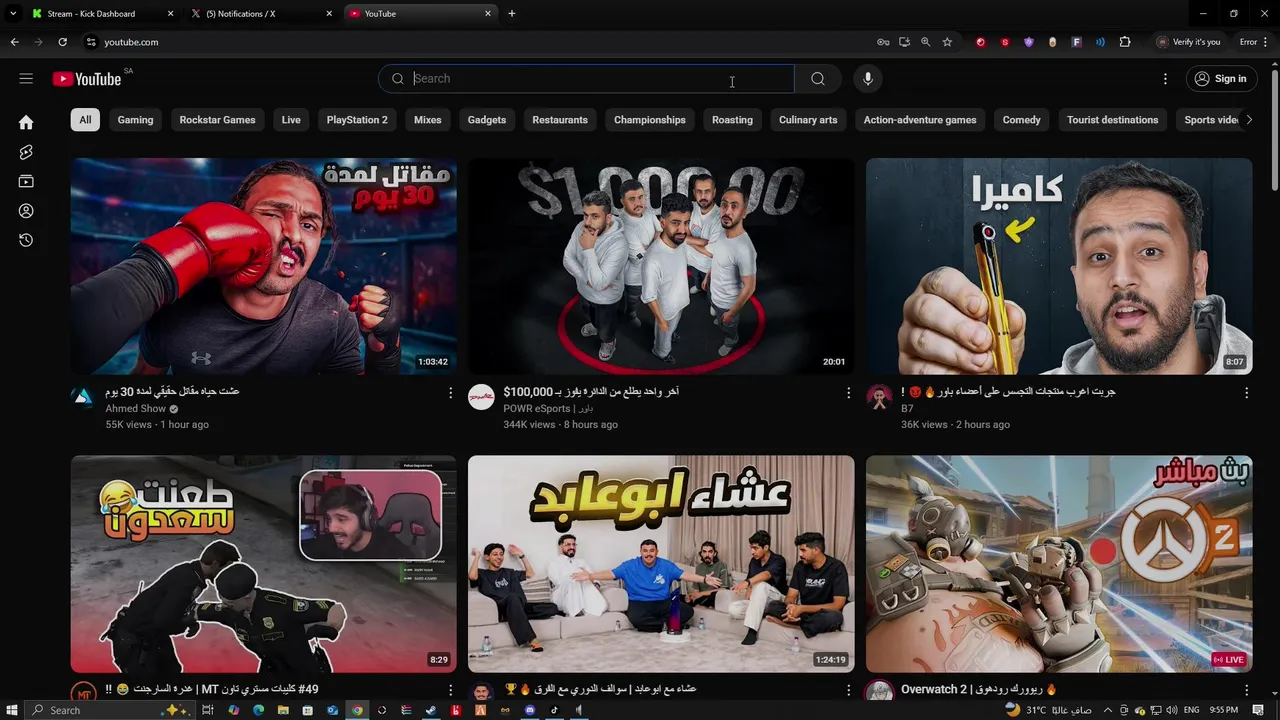Screen dimensions: 1280x720
Task: Show more category chips with right arrow
Action: pyautogui.click(x=1248, y=120)
